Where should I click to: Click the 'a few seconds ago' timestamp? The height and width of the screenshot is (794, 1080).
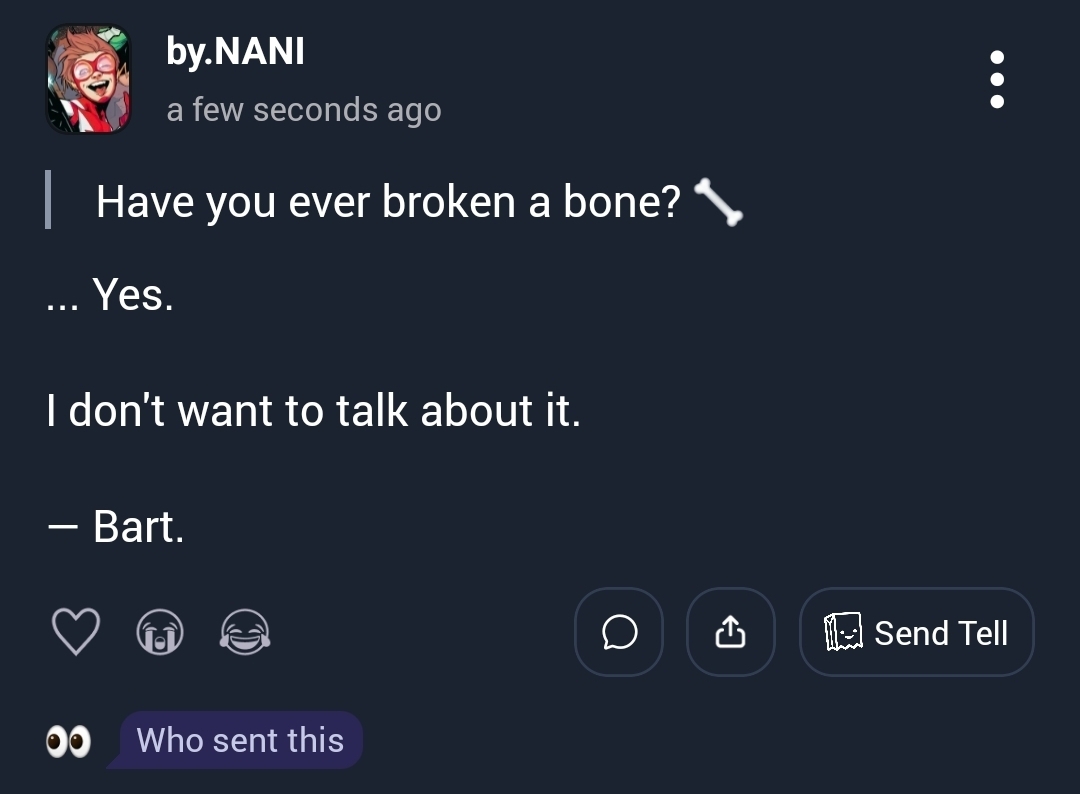tap(304, 109)
